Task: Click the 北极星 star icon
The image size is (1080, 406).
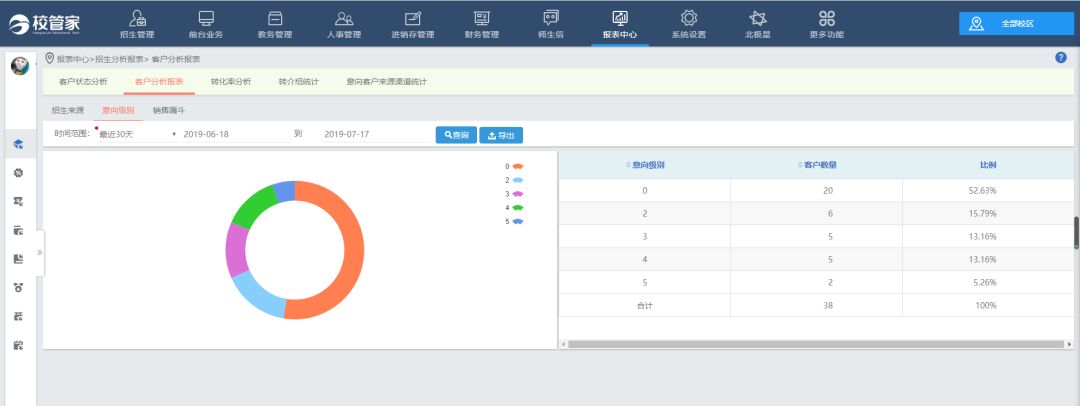Action: point(758,18)
